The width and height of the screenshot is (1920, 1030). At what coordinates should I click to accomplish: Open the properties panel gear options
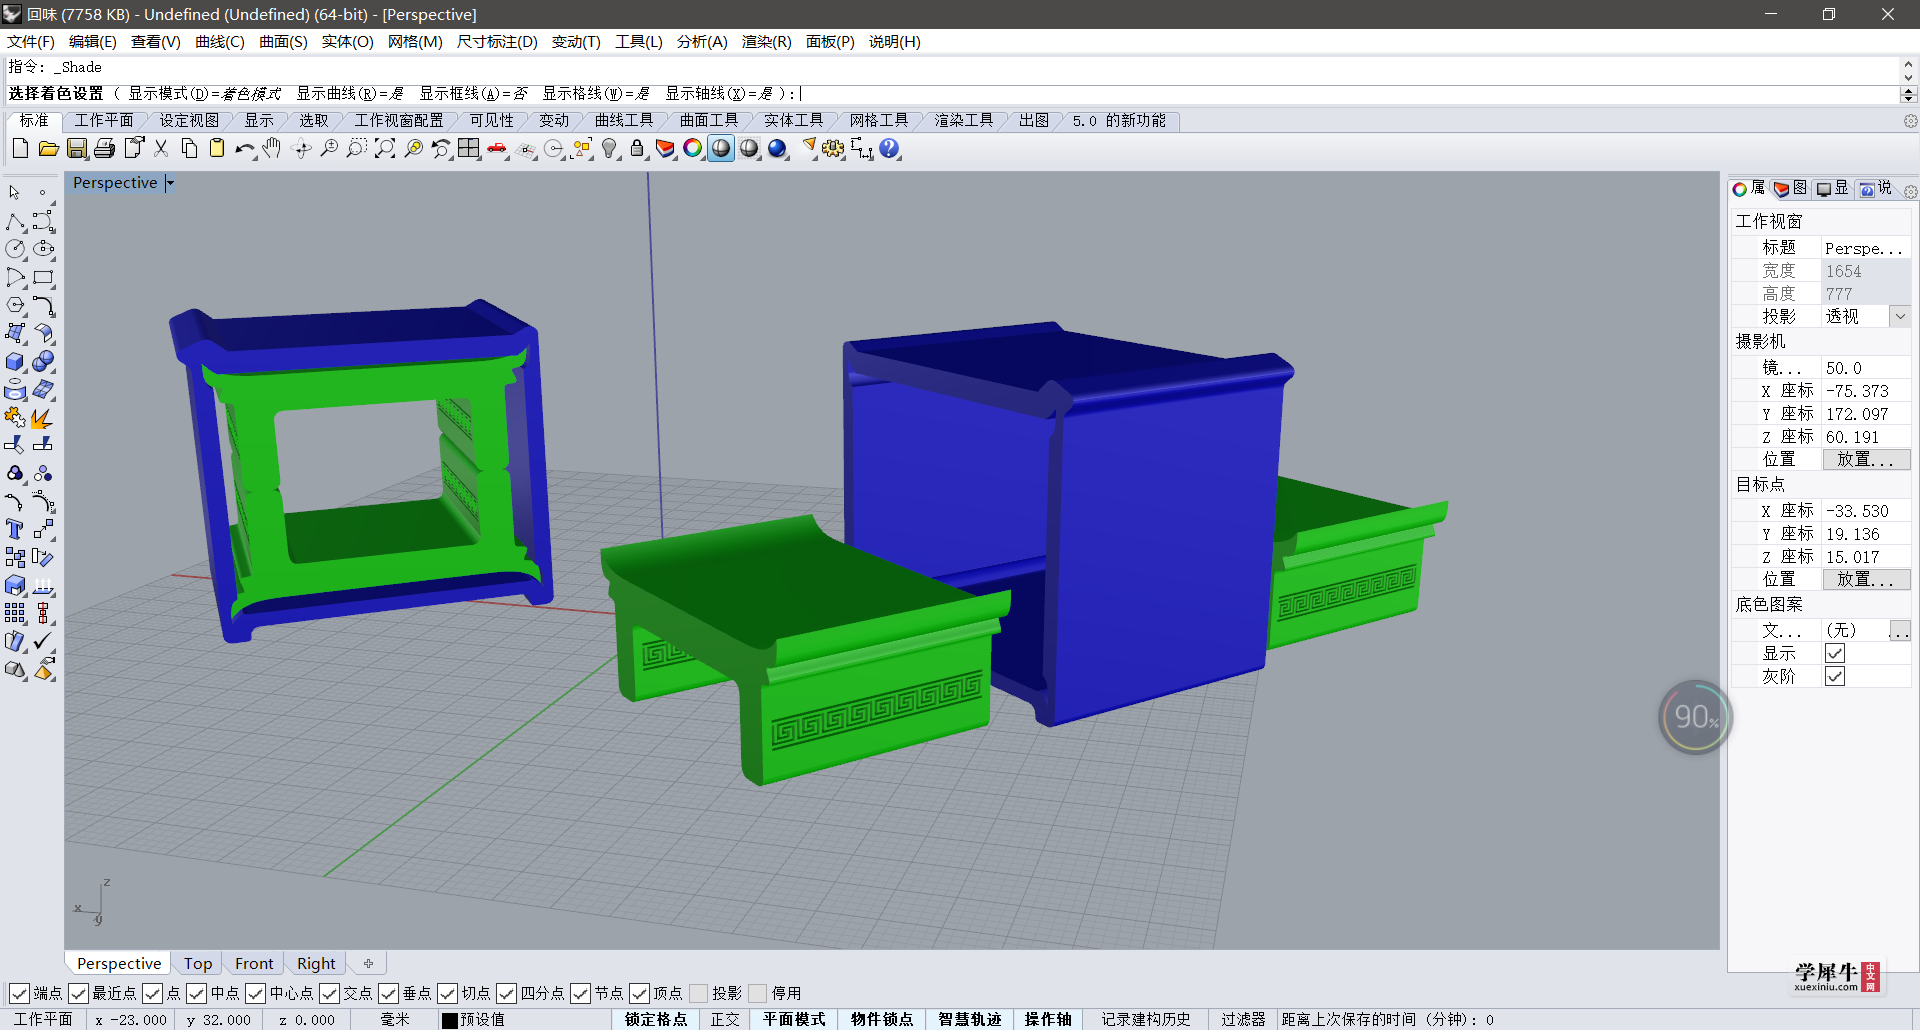[x=1910, y=191]
